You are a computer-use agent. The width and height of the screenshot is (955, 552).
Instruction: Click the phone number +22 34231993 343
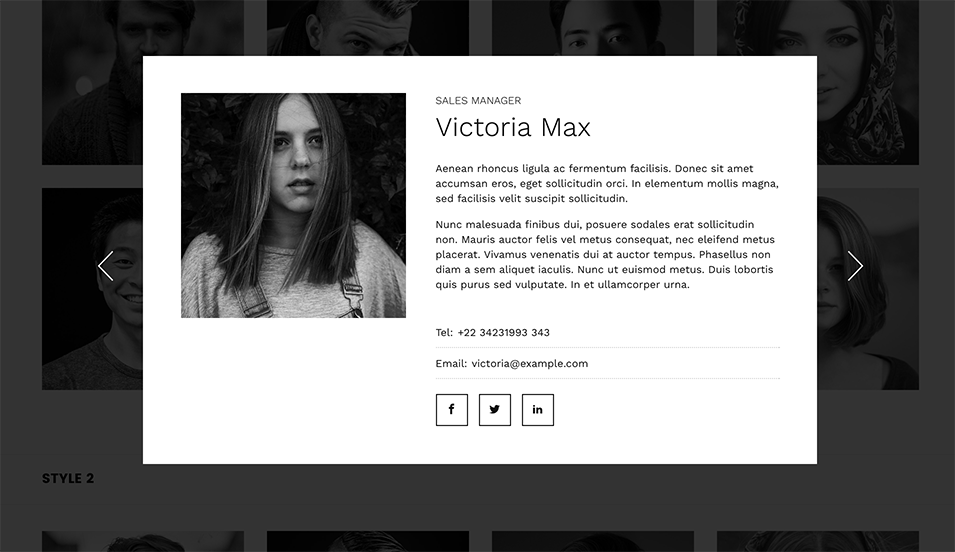tap(503, 333)
